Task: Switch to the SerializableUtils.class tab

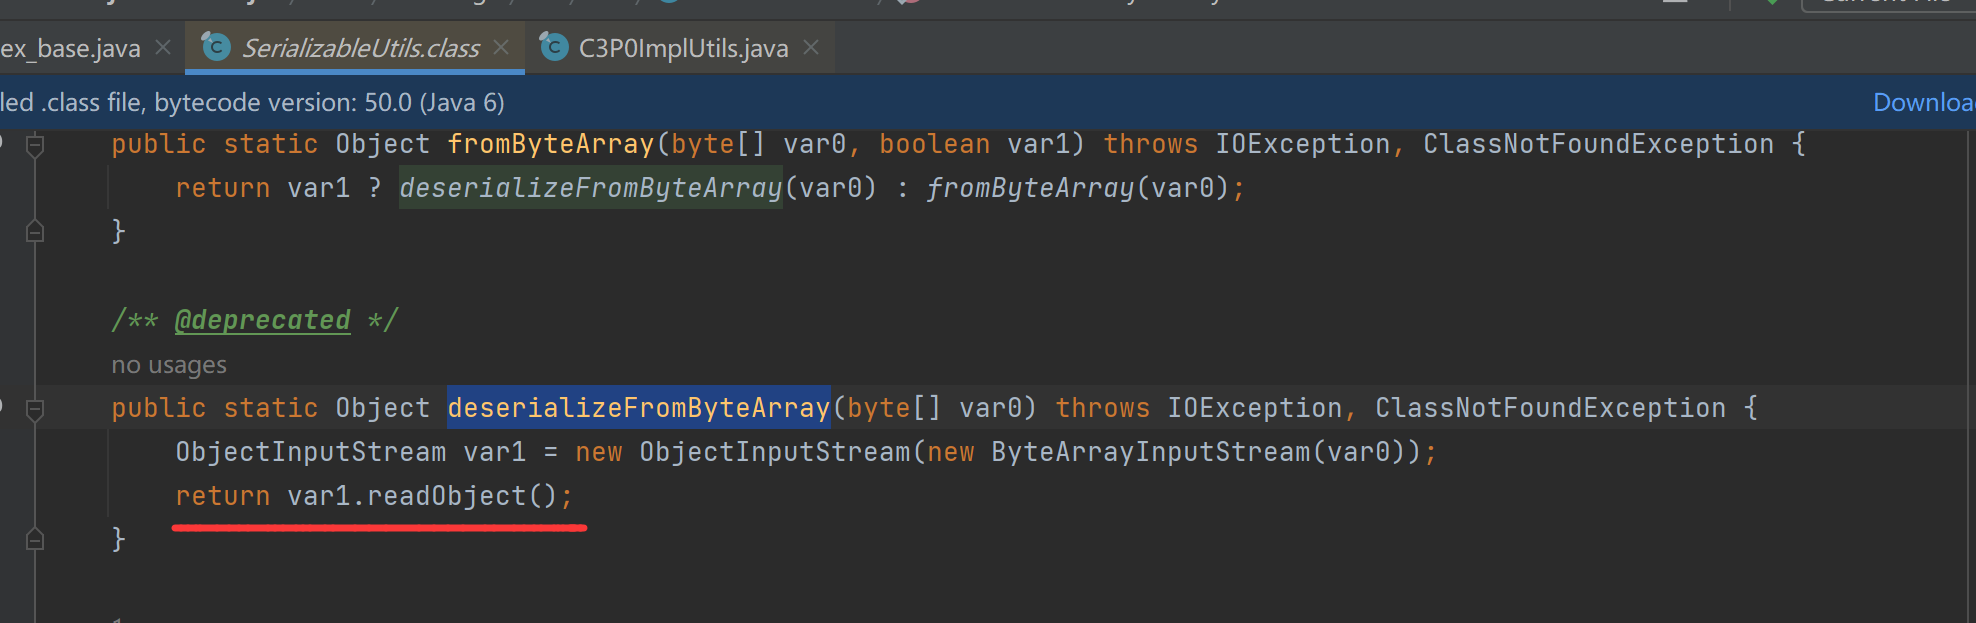Action: (360, 48)
